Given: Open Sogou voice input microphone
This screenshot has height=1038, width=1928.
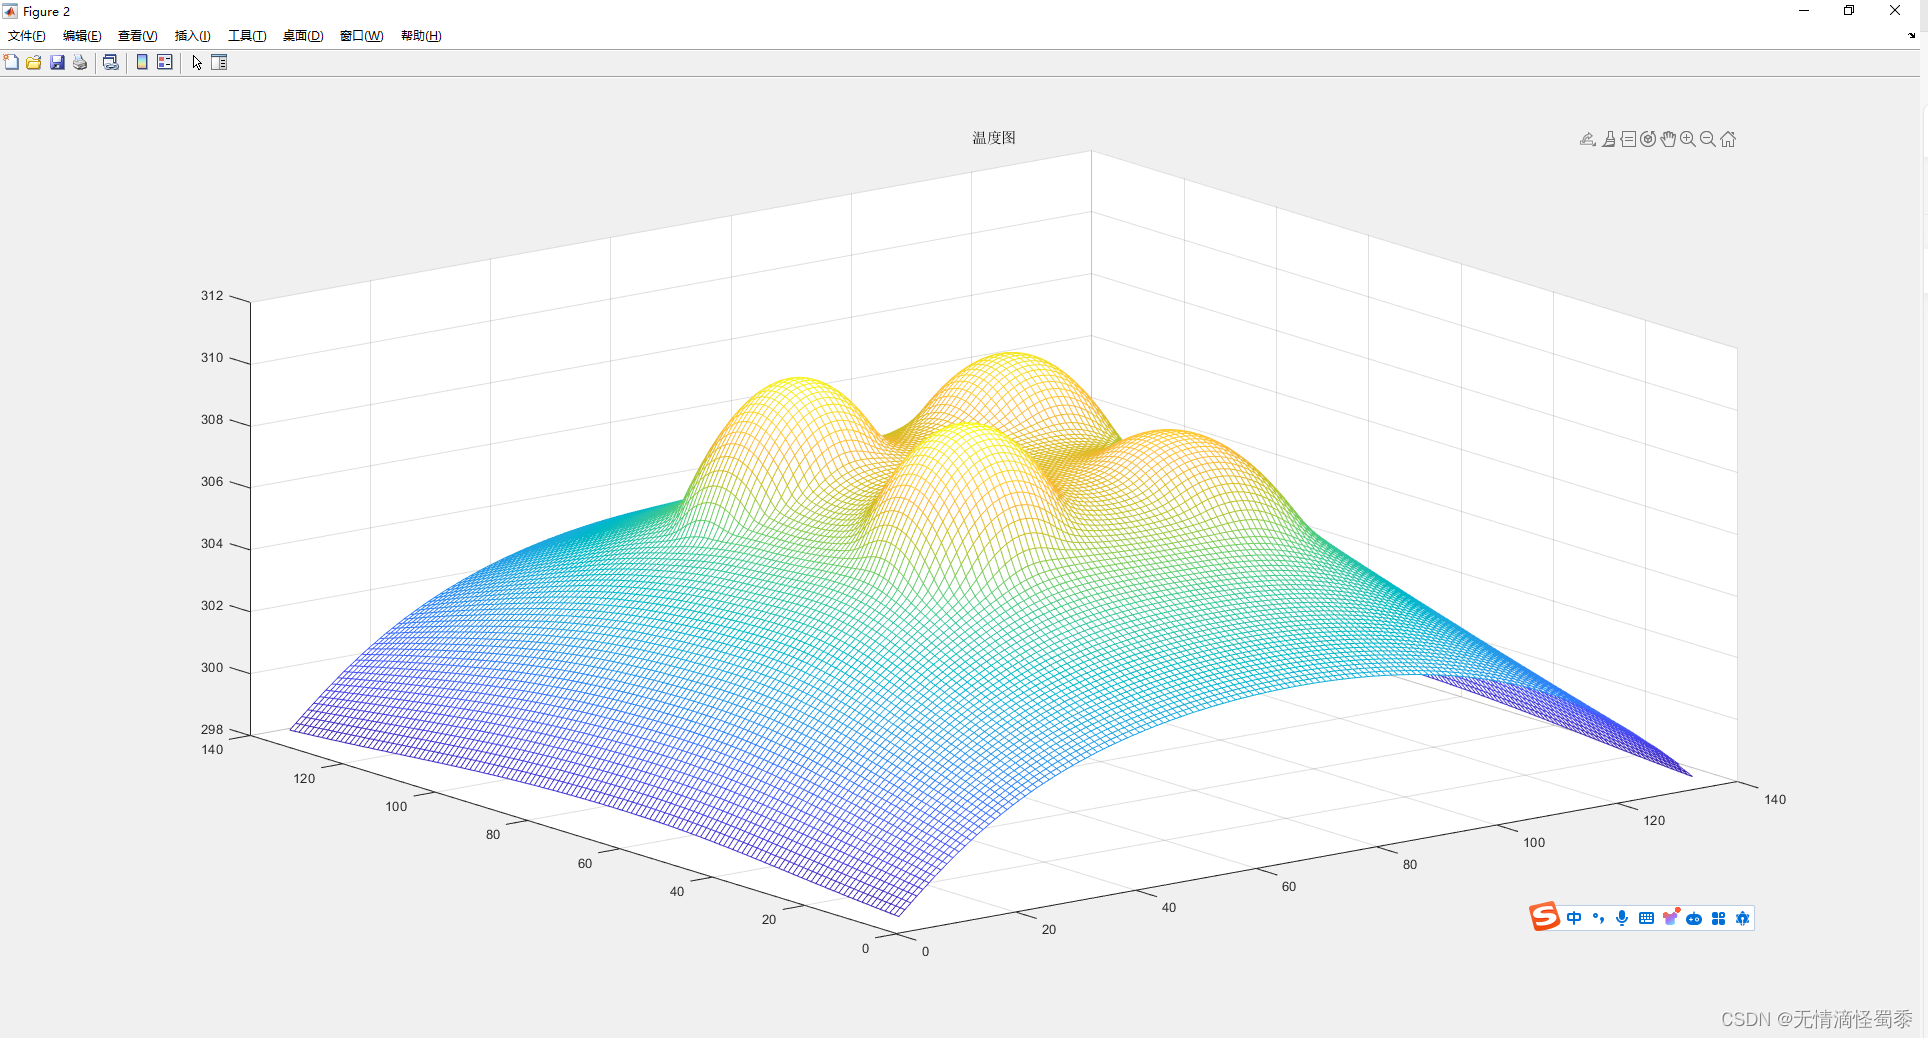Looking at the screenshot, I should pyautogui.click(x=1621, y=918).
